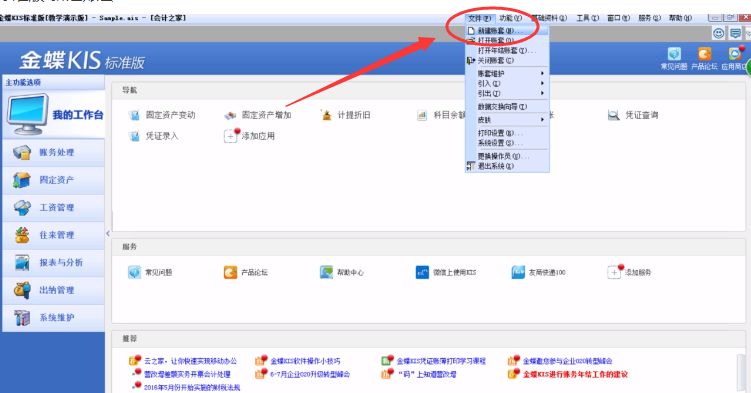Select 工资管理 sidebar module
The width and height of the screenshot is (751, 393).
54,208
